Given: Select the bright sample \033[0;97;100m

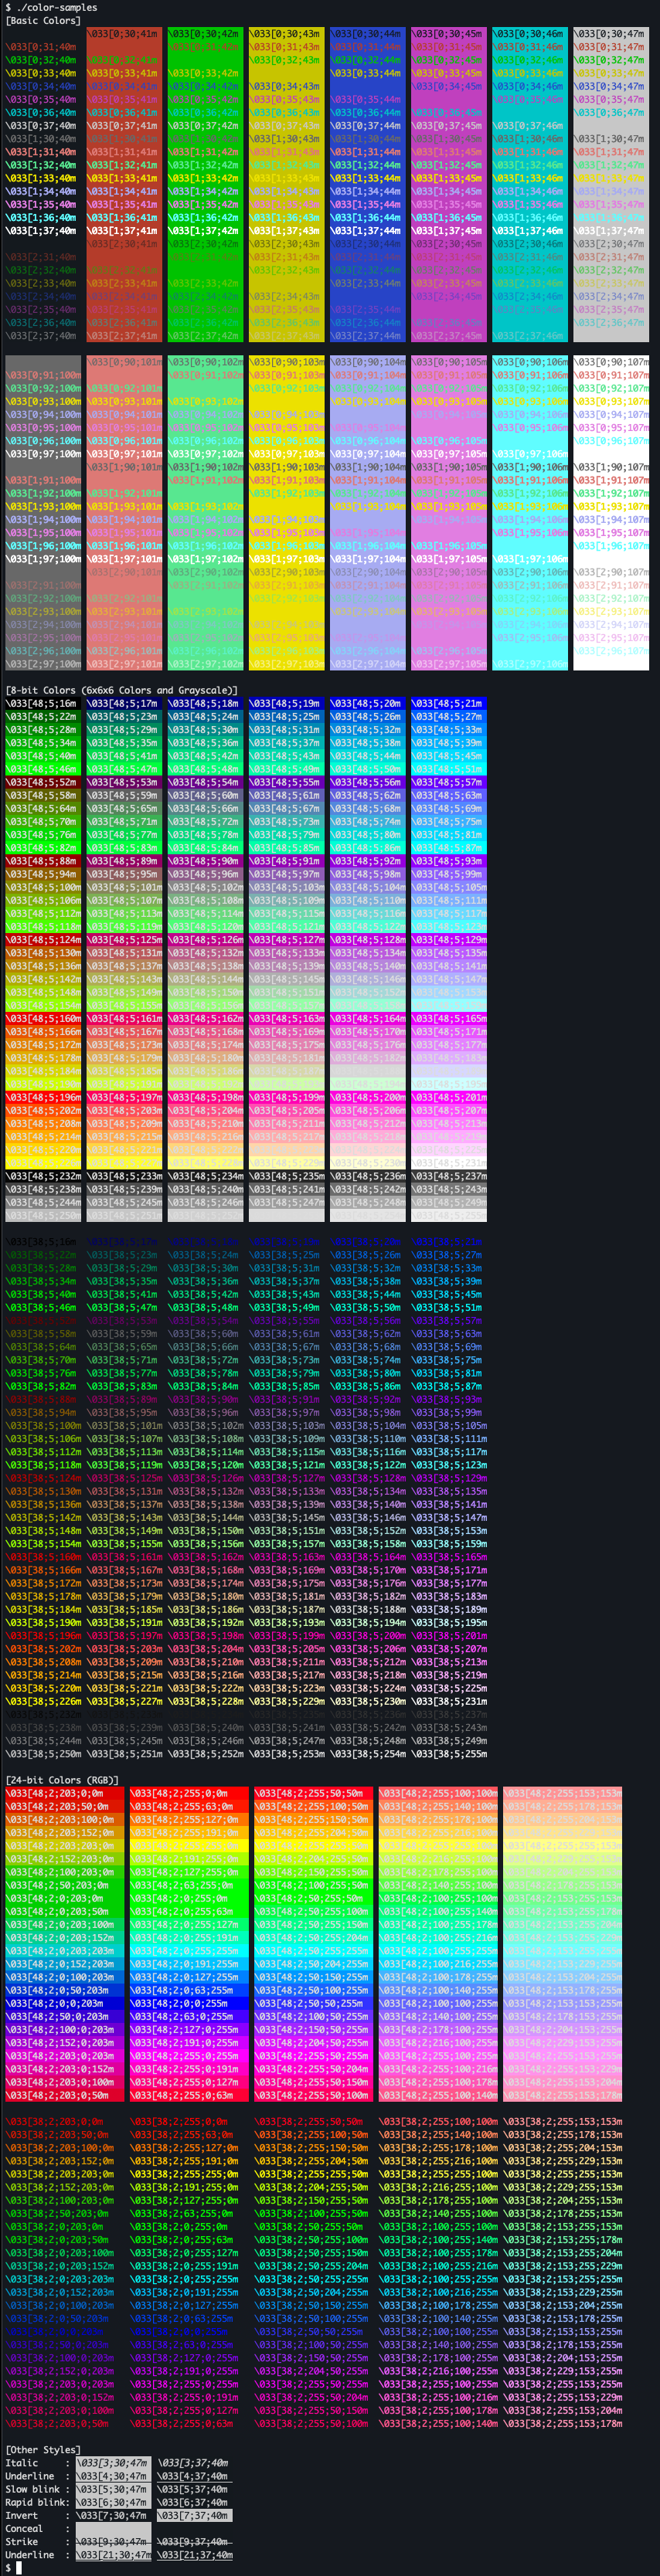Looking at the screenshot, I should click(x=43, y=453).
